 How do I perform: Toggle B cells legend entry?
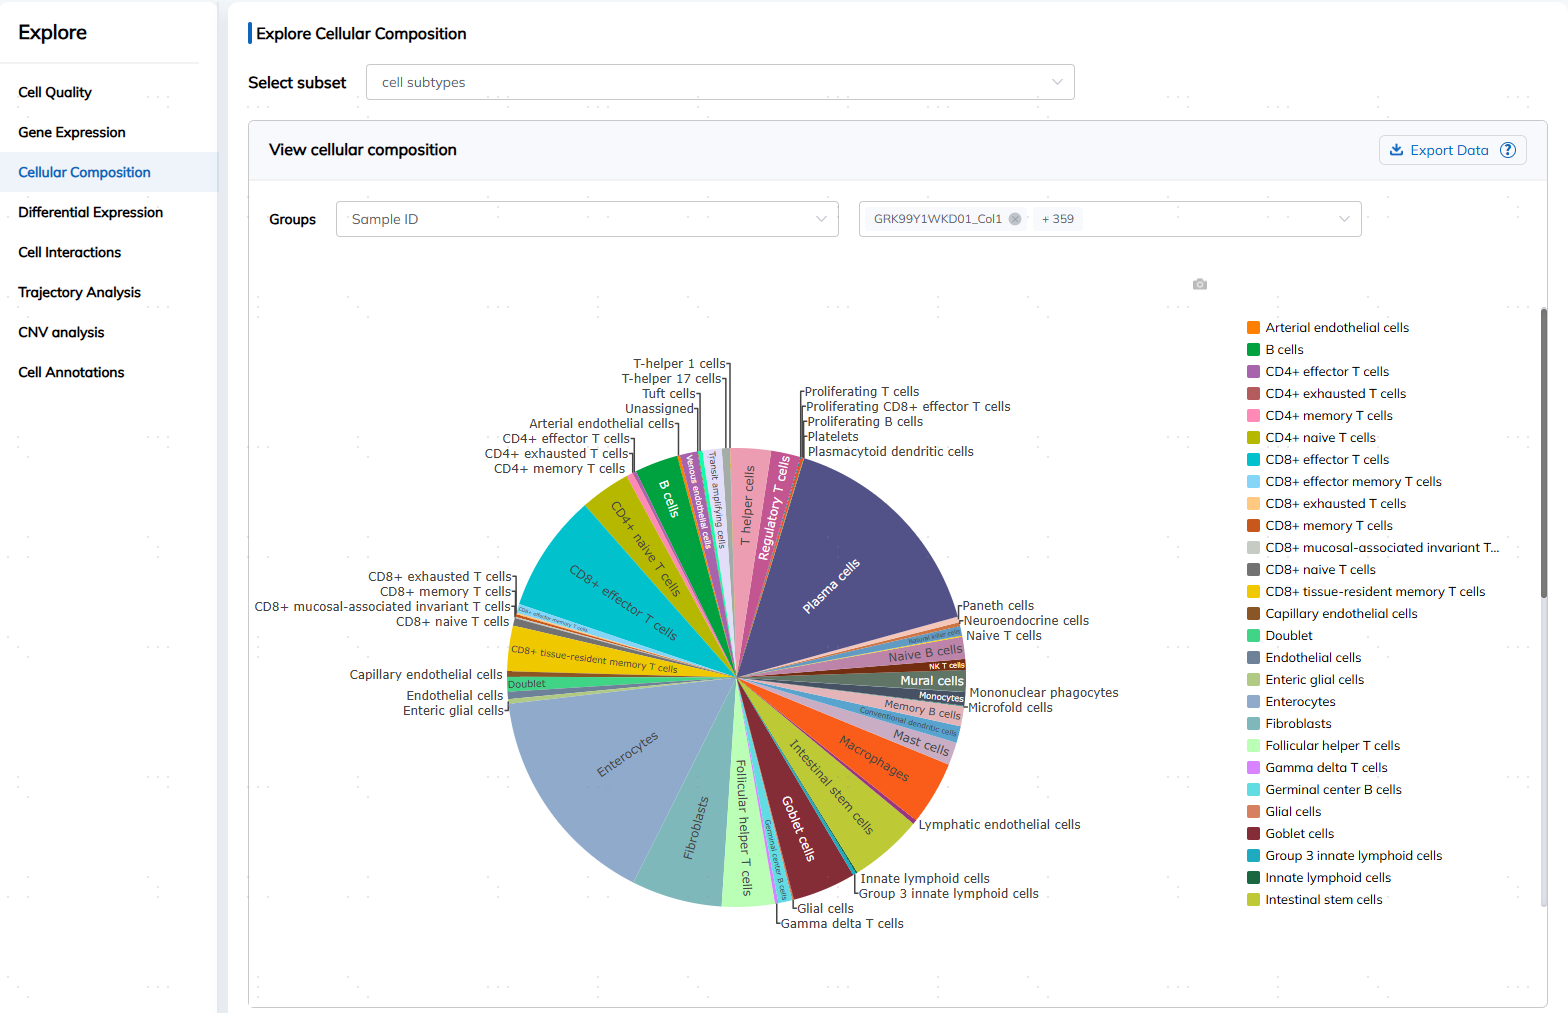tap(1284, 350)
